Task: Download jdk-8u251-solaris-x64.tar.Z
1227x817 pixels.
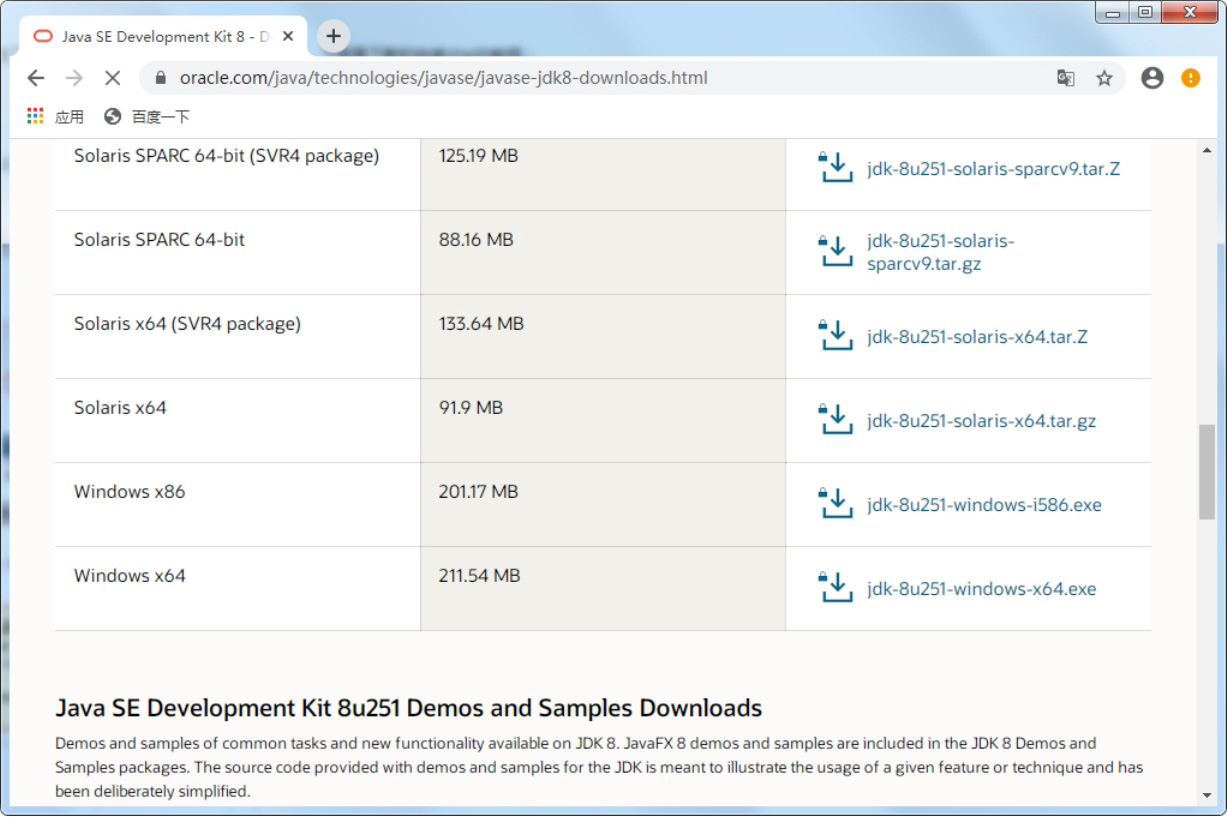Action: coord(977,337)
